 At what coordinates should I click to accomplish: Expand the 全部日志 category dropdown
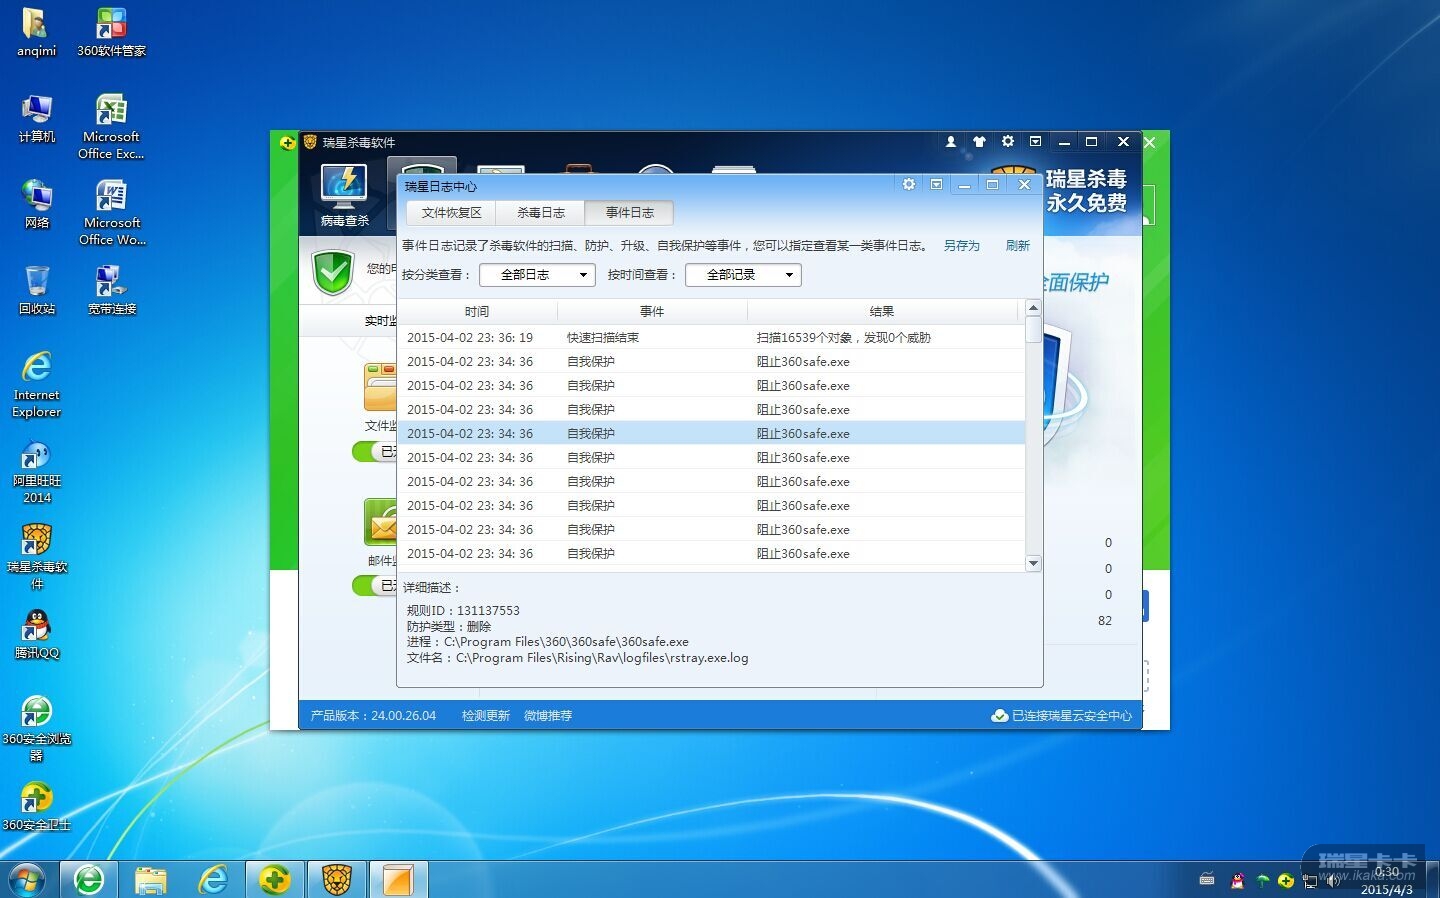537,275
